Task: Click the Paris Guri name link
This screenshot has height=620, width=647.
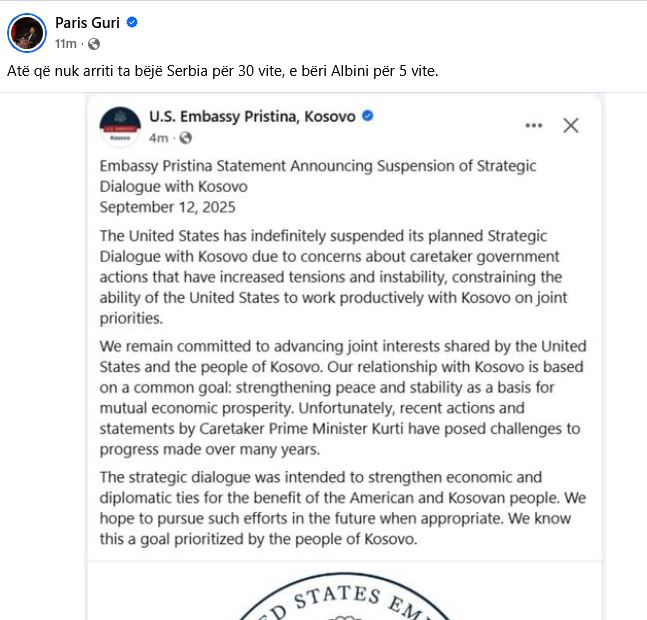Action: point(87,23)
